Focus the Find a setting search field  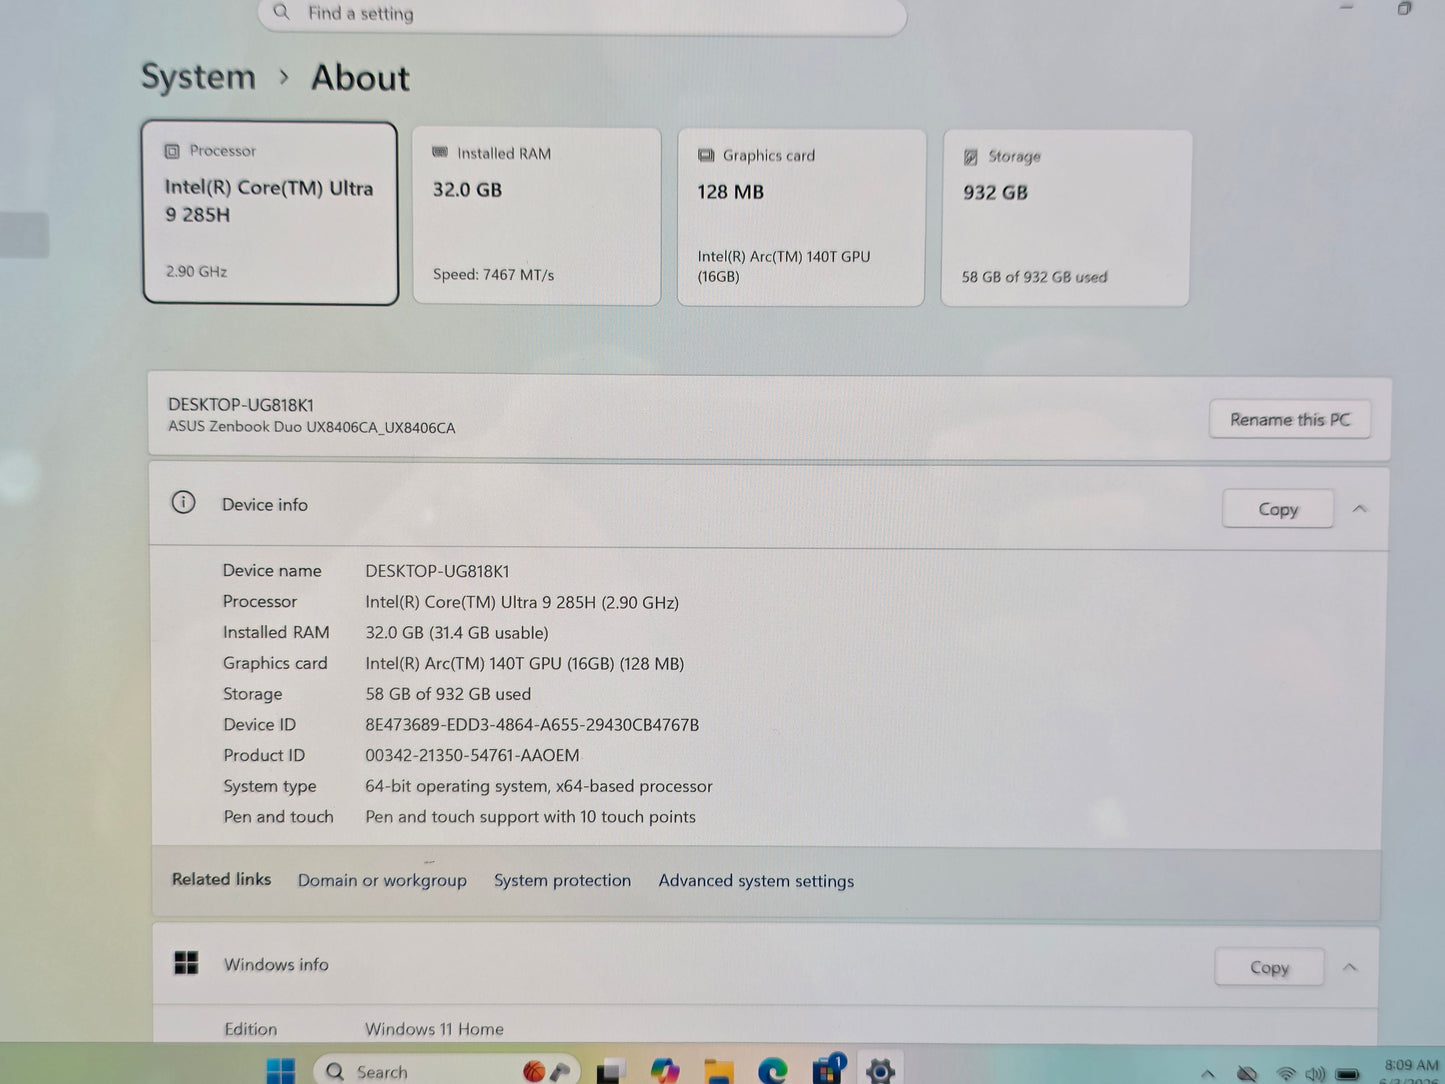[582, 14]
